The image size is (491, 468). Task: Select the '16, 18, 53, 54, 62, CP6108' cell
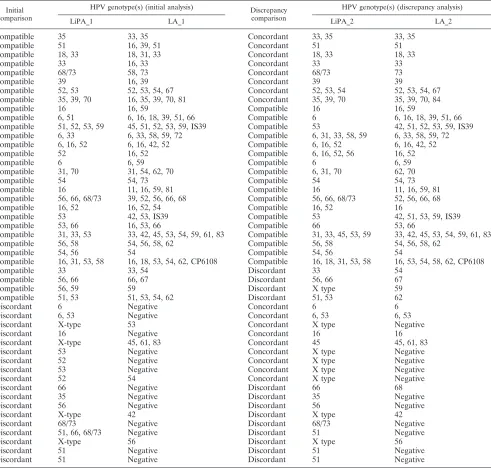(x=172, y=262)
